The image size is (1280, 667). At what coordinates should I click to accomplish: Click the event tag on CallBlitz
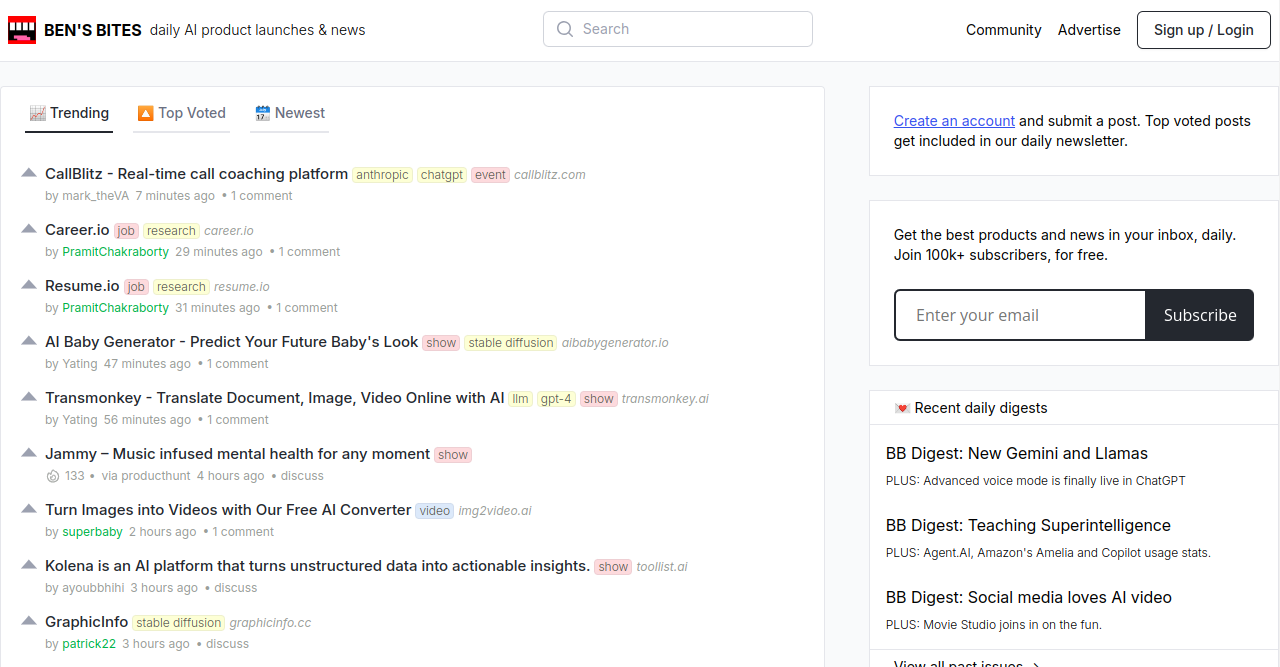(490, 175)
